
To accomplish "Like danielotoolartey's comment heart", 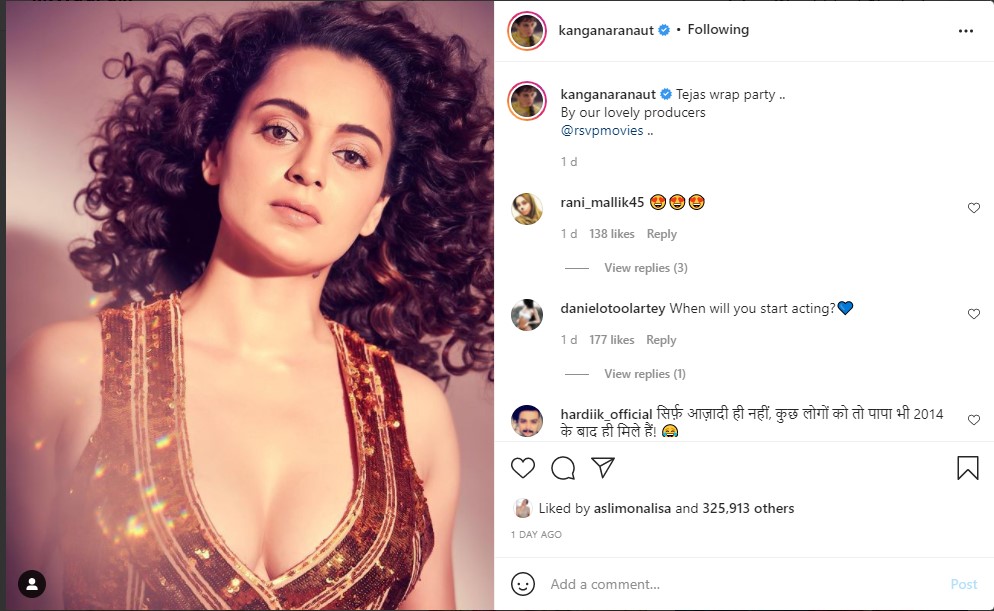I will tap(974, 313).
